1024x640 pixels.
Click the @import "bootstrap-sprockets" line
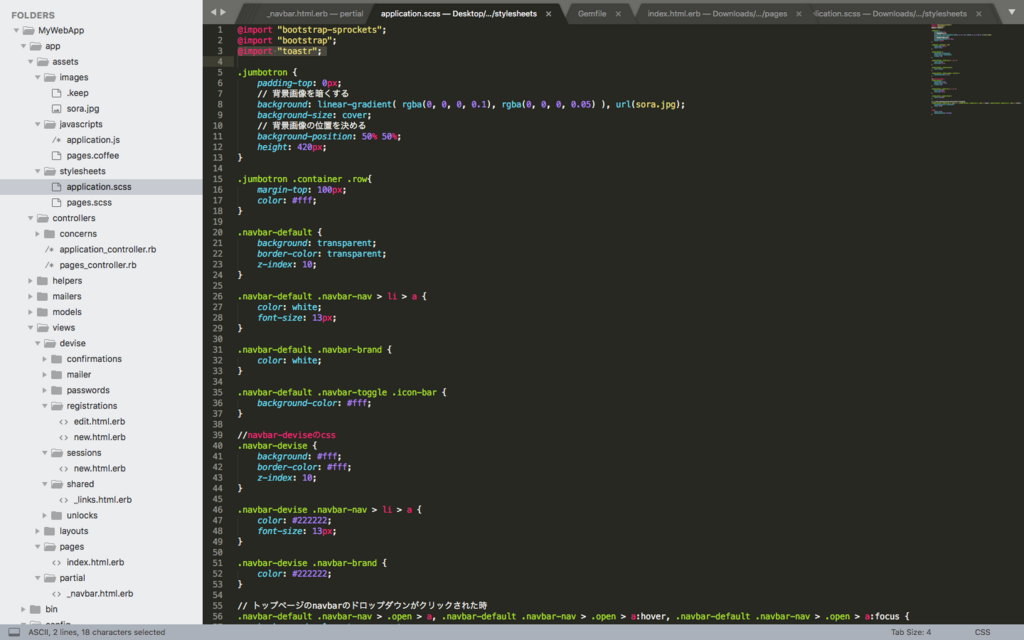(x=312, y=30)
